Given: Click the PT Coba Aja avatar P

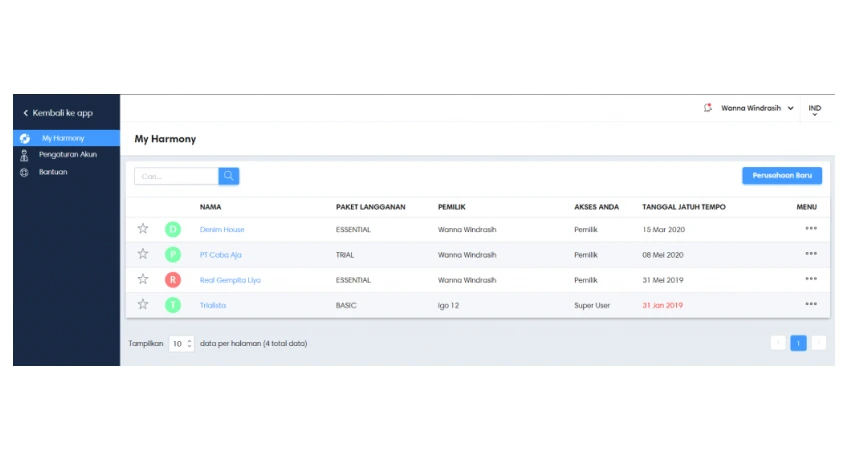Looking at the screenshot, I should [x=173, y=255].
